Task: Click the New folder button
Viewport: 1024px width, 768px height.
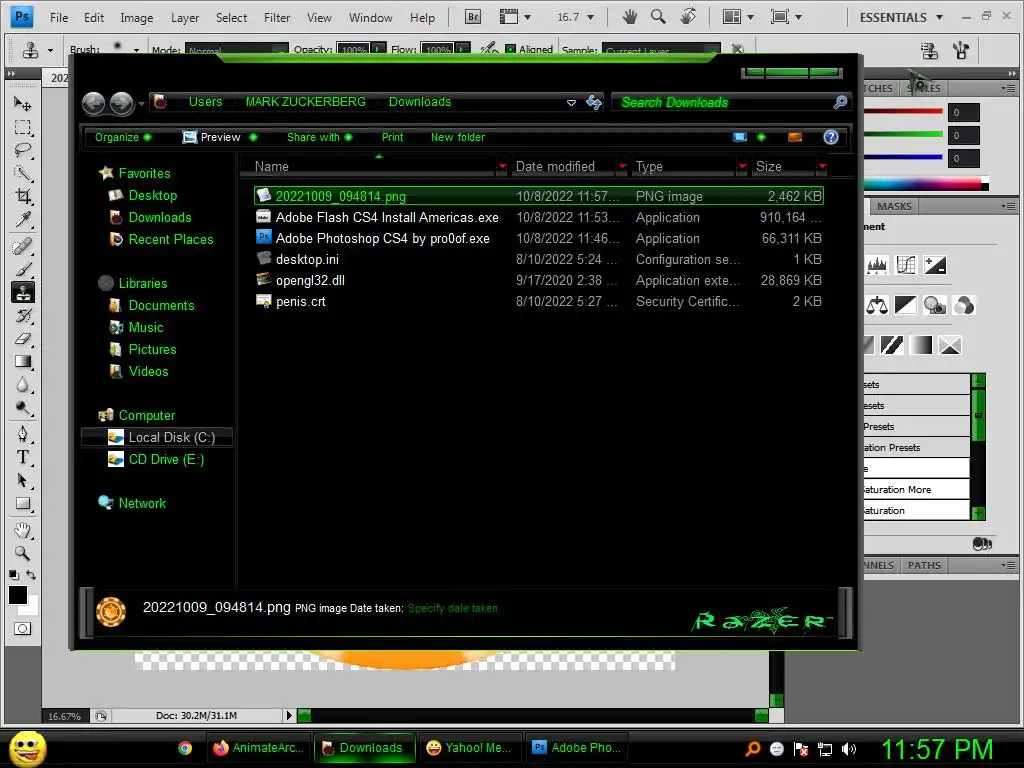Action: point(458,137)
